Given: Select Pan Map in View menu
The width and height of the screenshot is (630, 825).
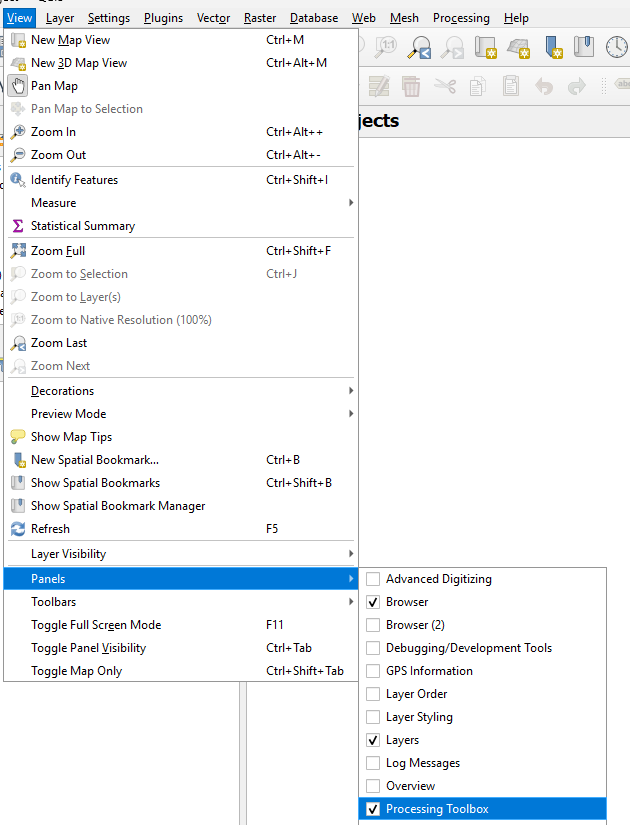Looking at the screenshot, I should tap(54, 86).
